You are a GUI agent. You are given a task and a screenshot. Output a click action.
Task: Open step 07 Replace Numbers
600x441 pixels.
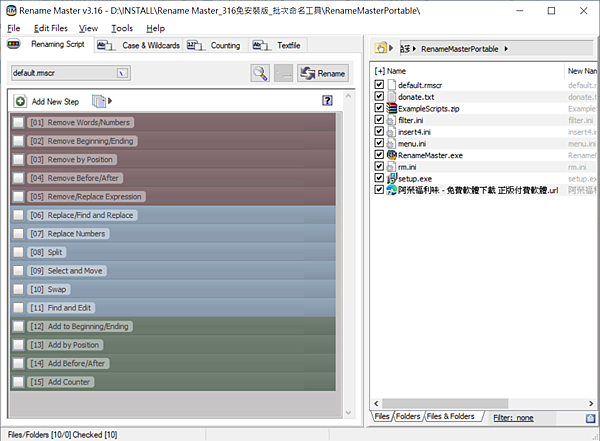click(x=68, y=234)
